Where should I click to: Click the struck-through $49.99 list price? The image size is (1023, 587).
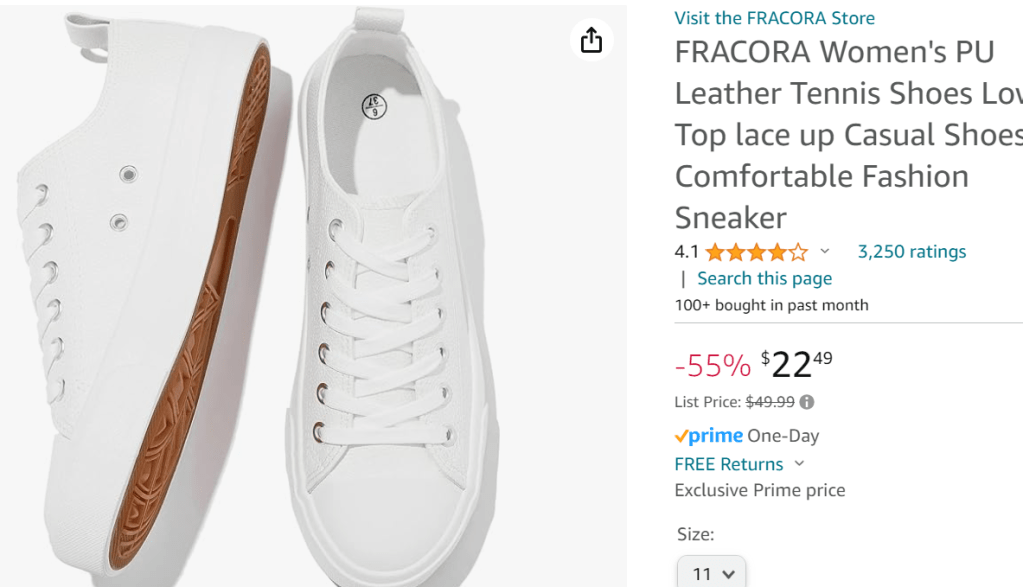(770, 402)
